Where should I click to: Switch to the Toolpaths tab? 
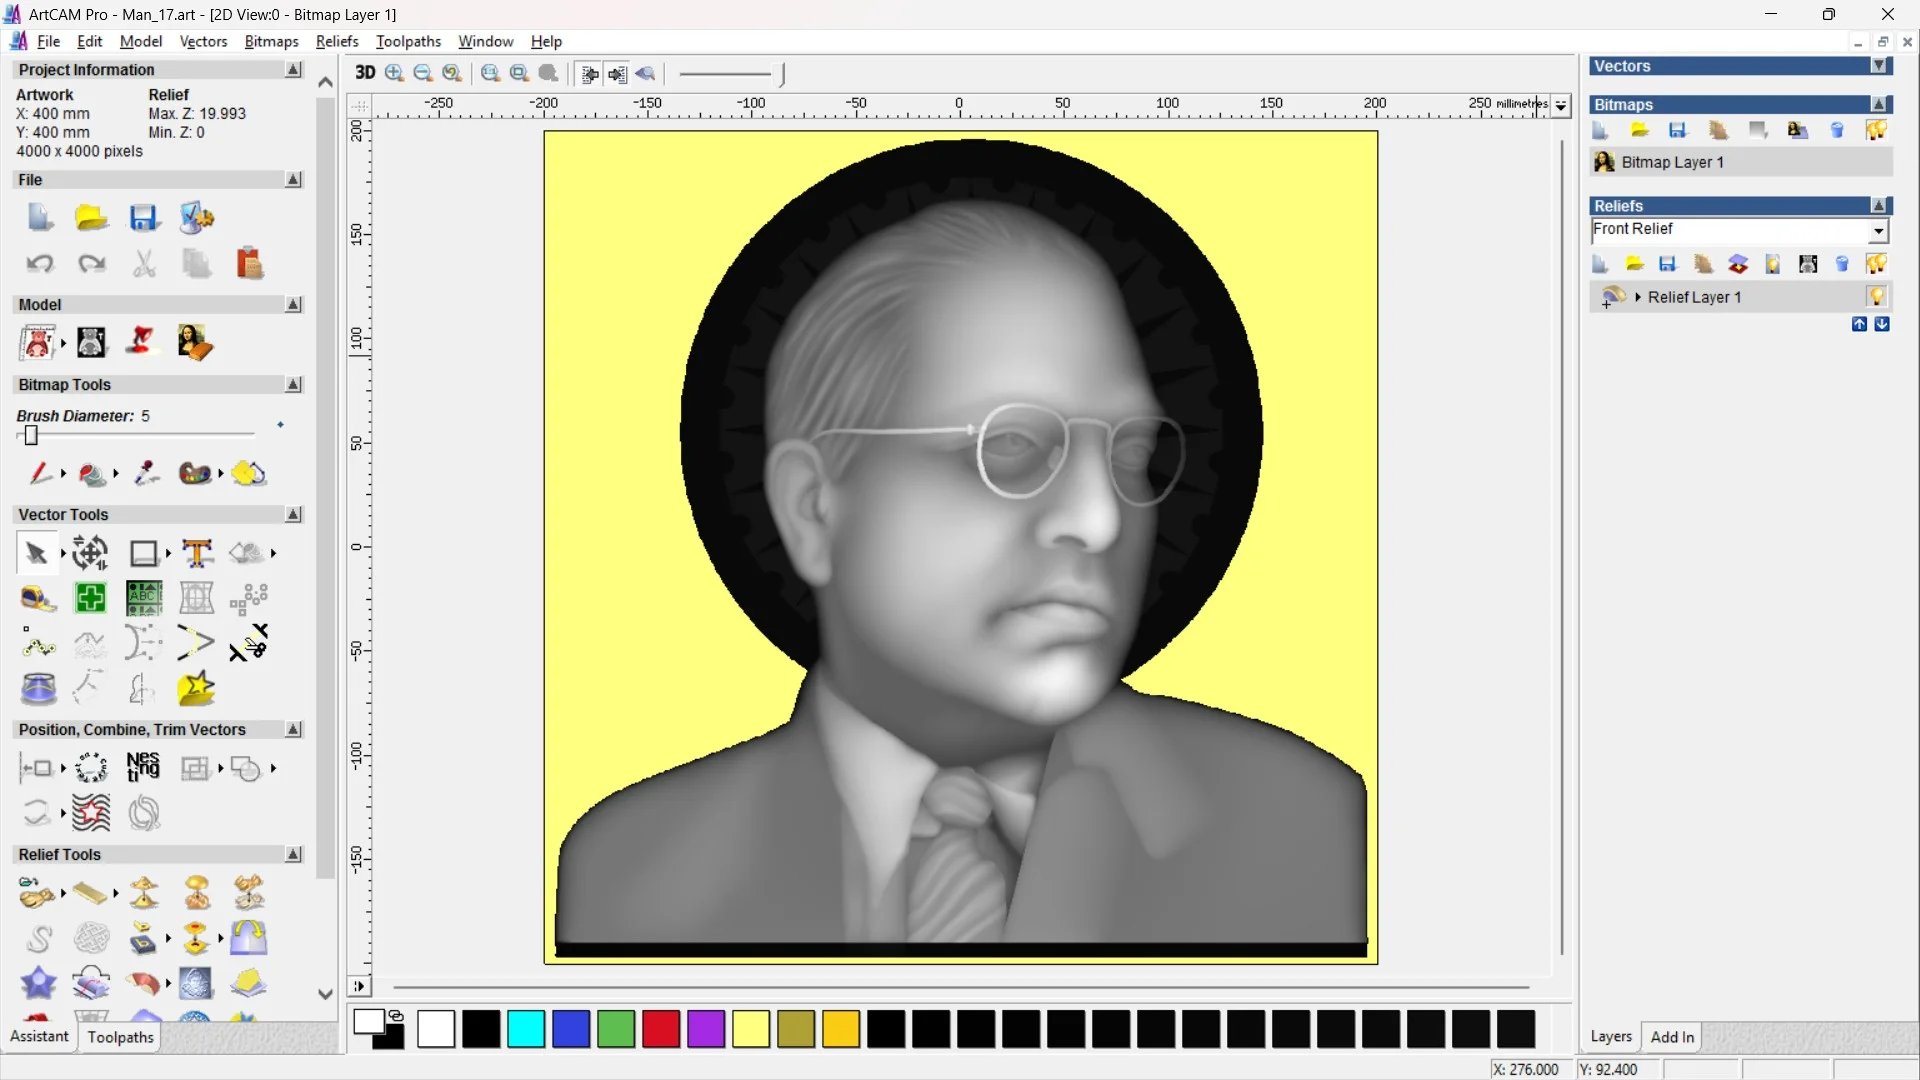[x=119, y=1037]
